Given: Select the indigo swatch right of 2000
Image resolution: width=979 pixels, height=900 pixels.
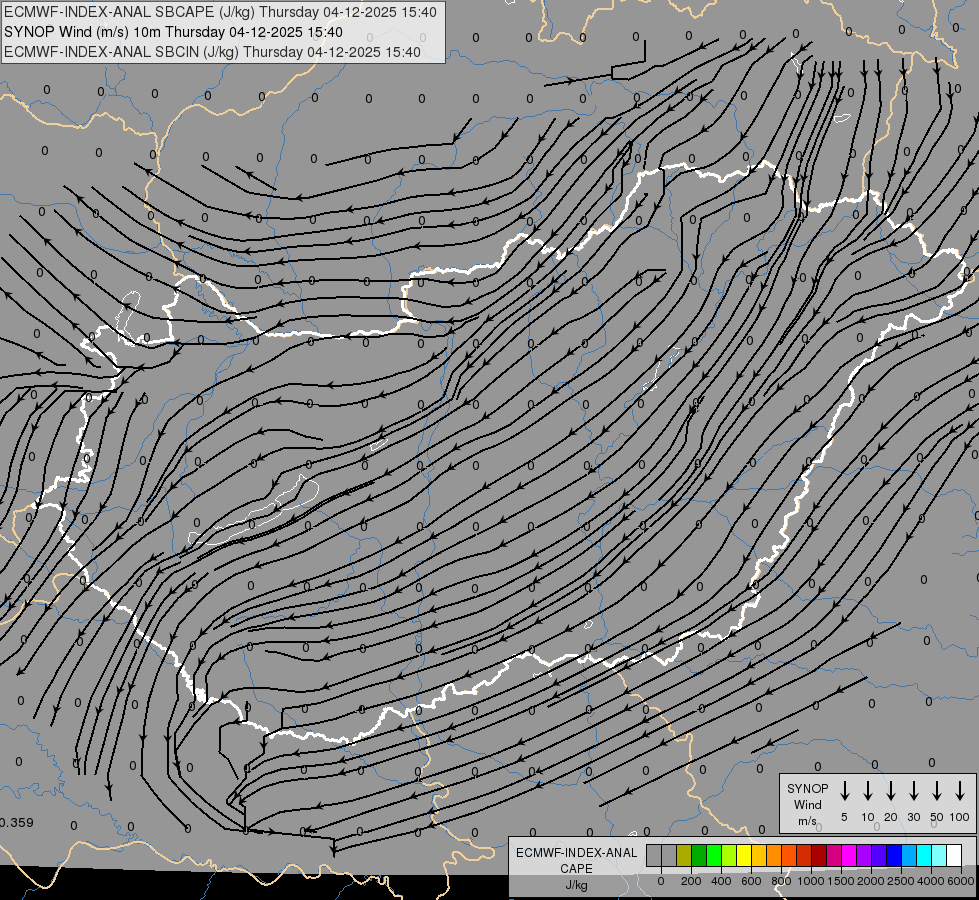Looking at the screenshot, I should click(880, 855).
